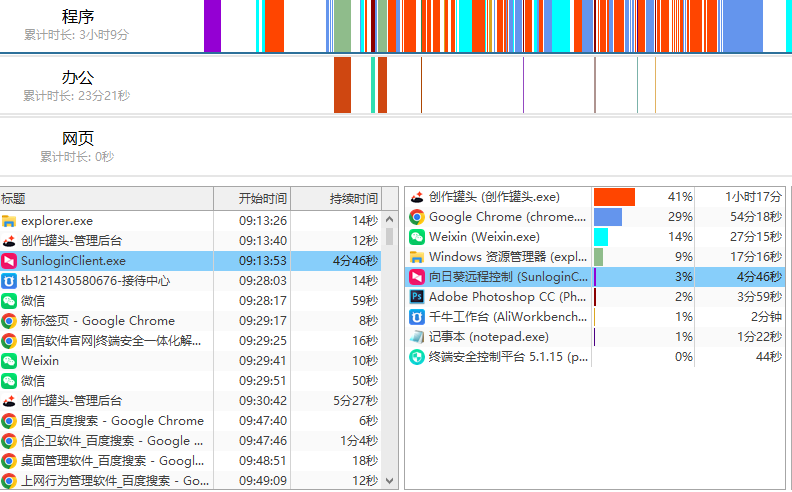Click the 累计时长: 3小时9分 label
The width and height of the screenshot is (792, 492).
coord(76,35)
